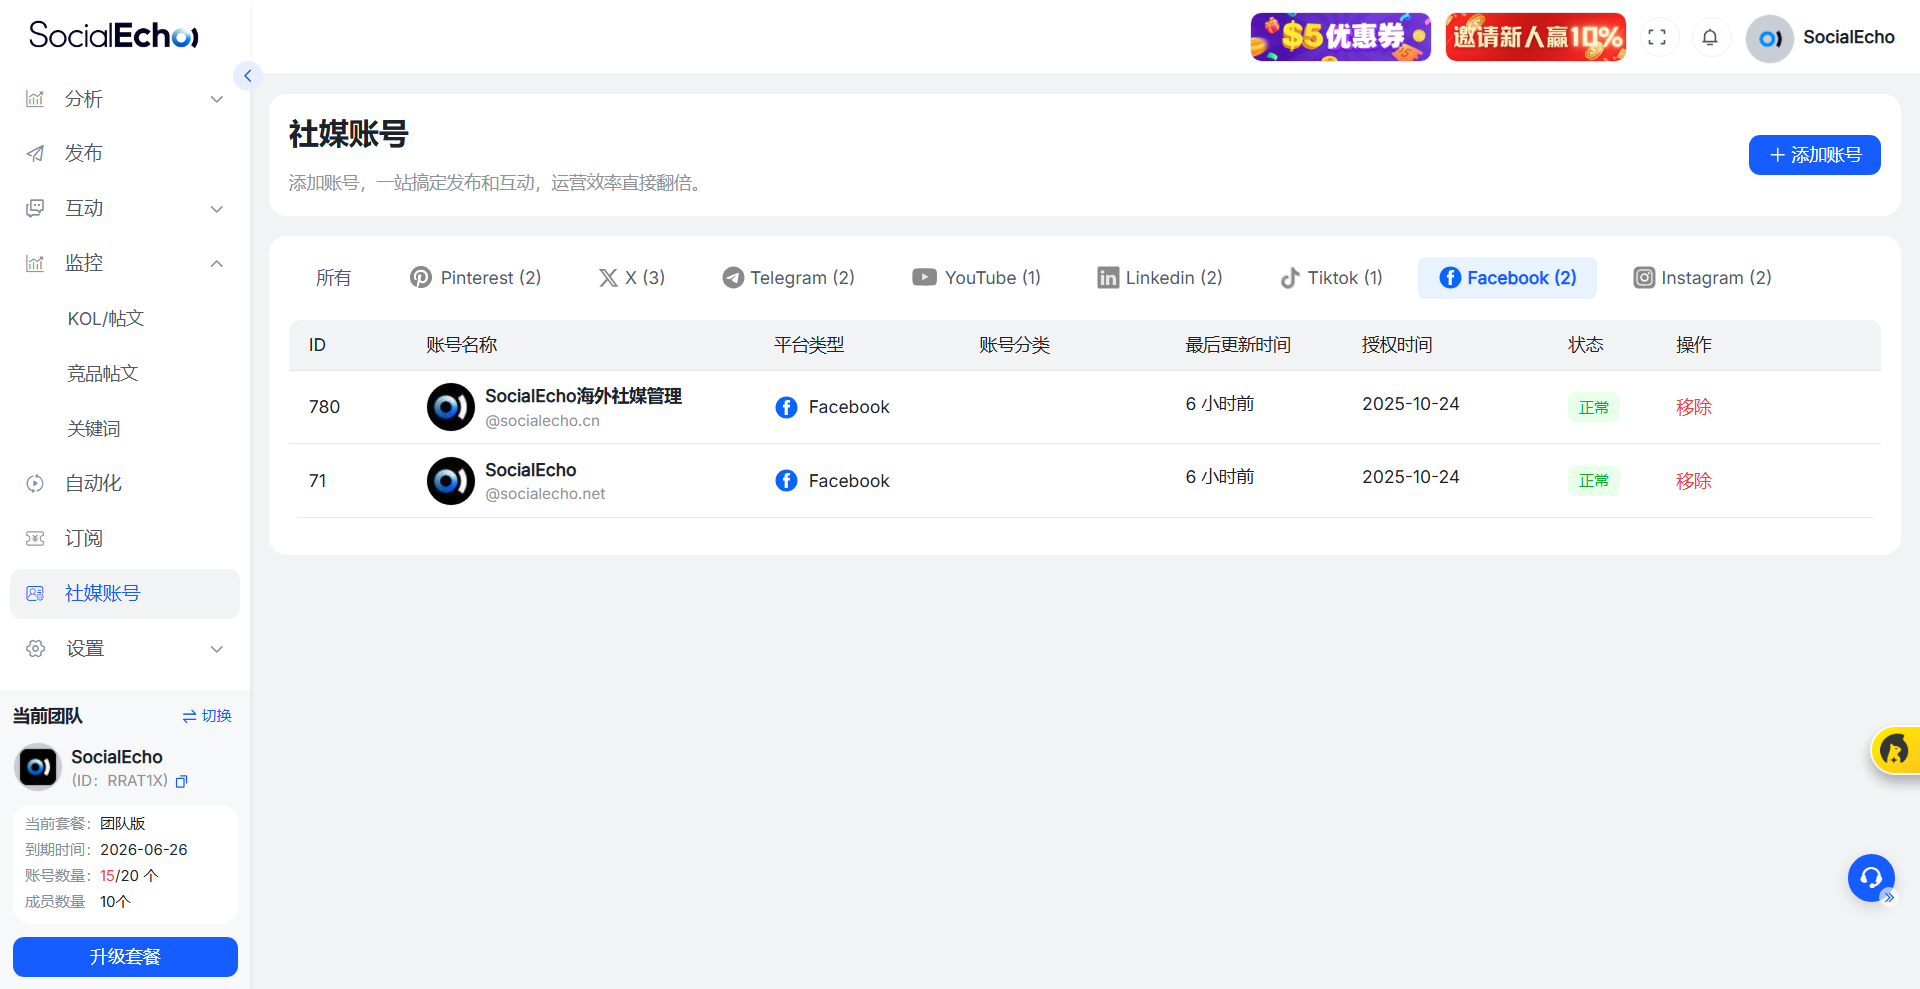Viewport: 1920px width, 989px height.
Task: Select the Facebook (2) tab
Action: pyautogui.click(x=1507, y=278)
